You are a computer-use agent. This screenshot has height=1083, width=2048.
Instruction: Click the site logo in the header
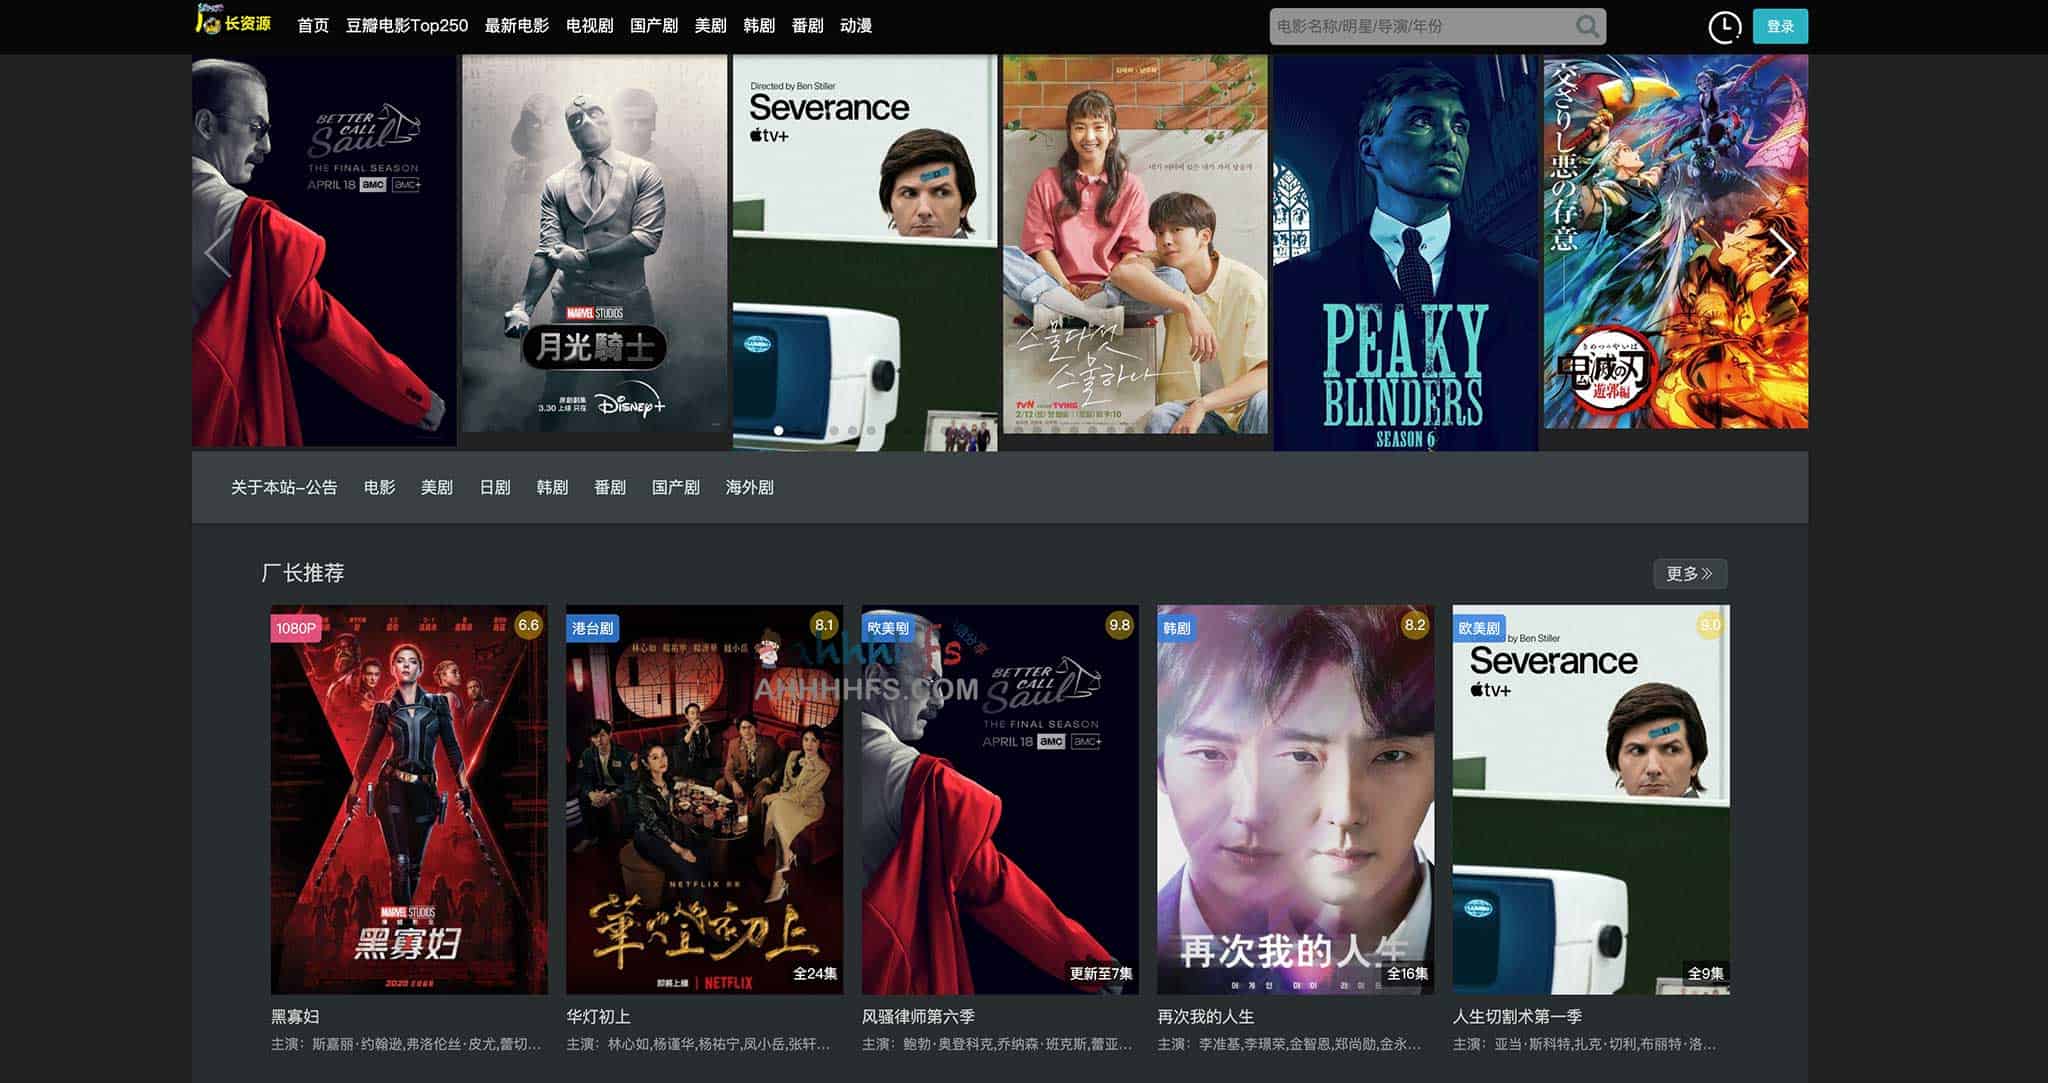point(233,19)
